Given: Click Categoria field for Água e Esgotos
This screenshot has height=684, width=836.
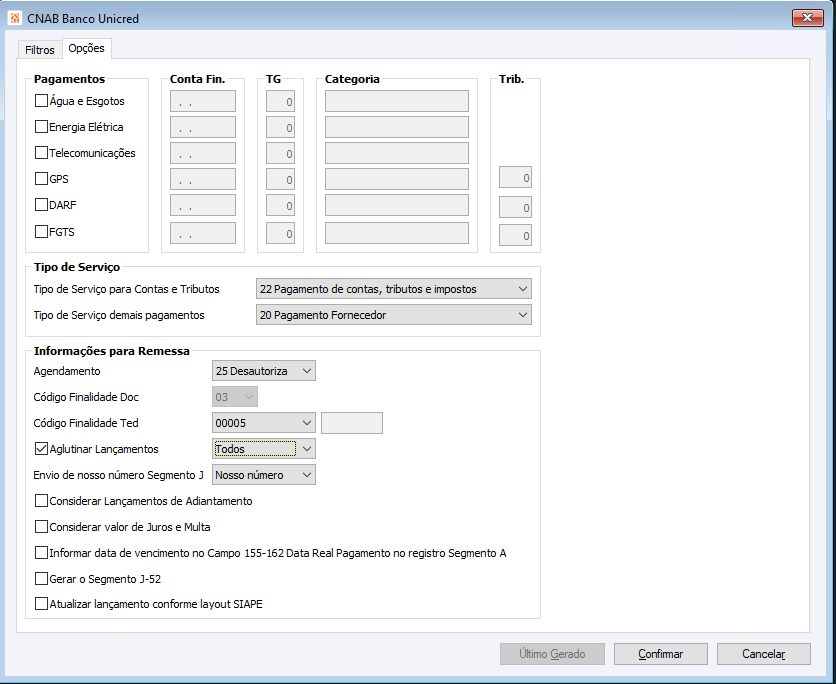Looking at the screenshot, I should click(397, 101).
